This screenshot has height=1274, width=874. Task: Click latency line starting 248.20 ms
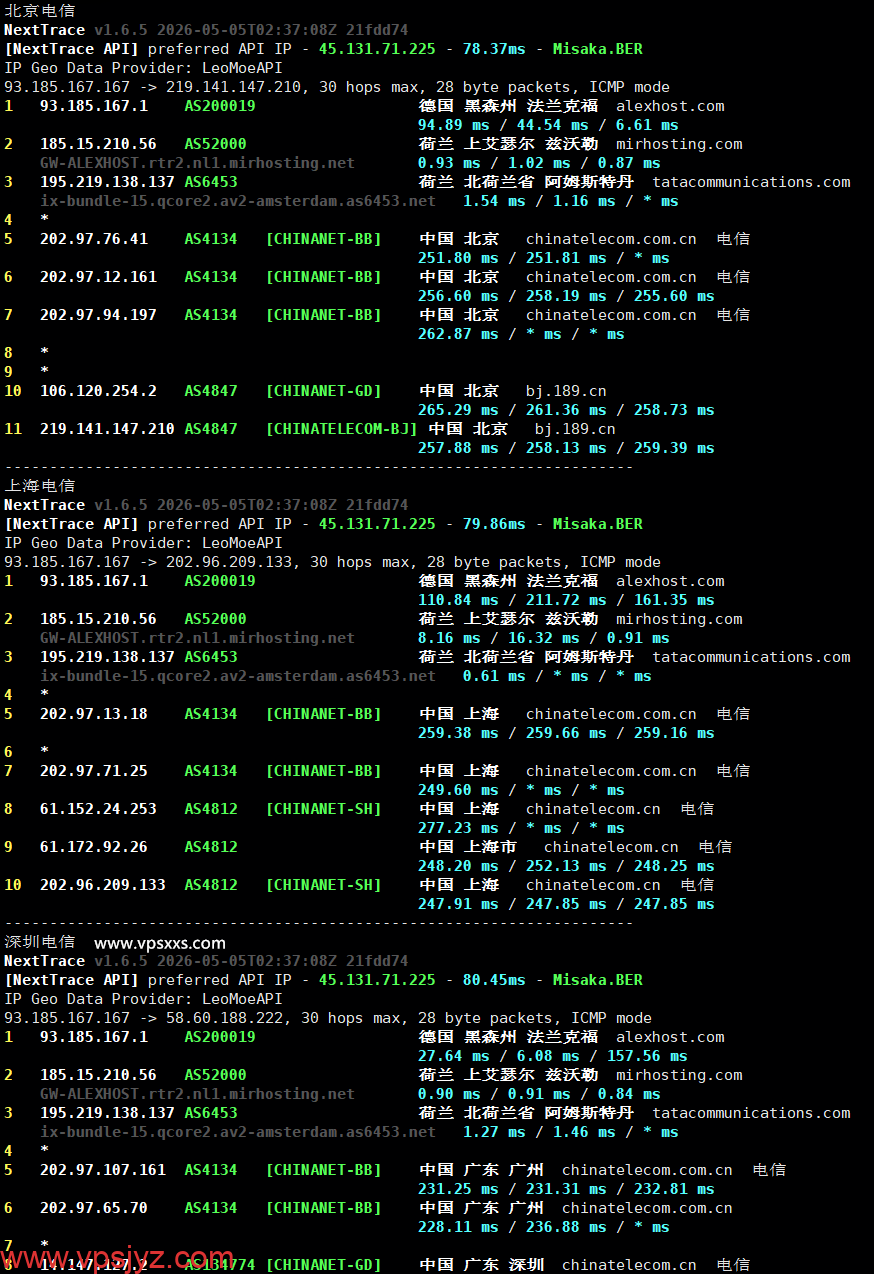(x=566, y=866)
